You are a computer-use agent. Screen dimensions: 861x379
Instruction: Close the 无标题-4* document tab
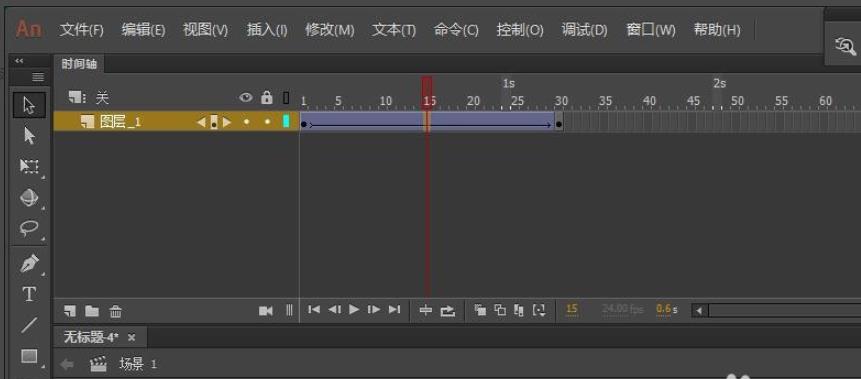(x=131, y=337)
